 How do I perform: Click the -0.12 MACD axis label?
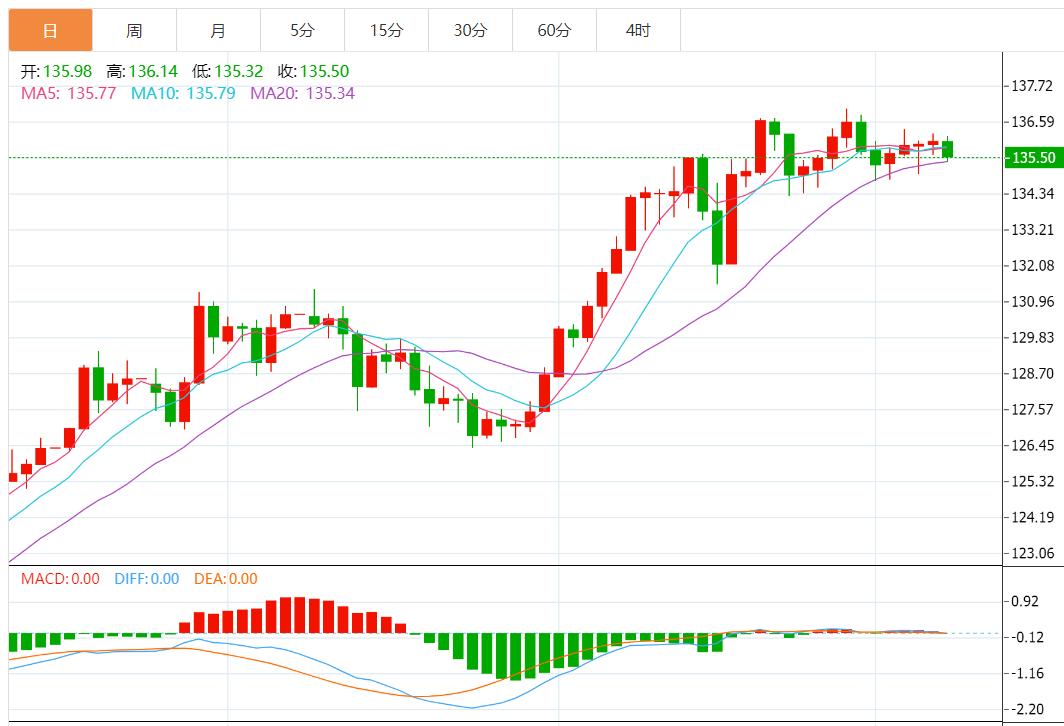point(1027,637)
